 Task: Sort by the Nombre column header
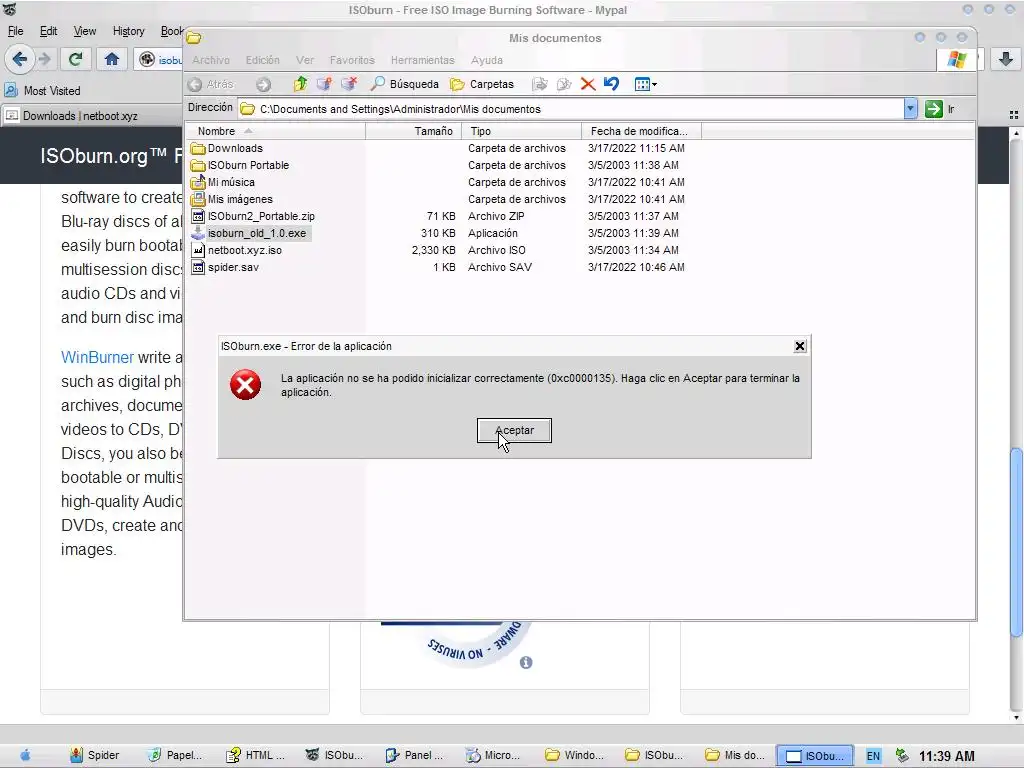[275, 131]
